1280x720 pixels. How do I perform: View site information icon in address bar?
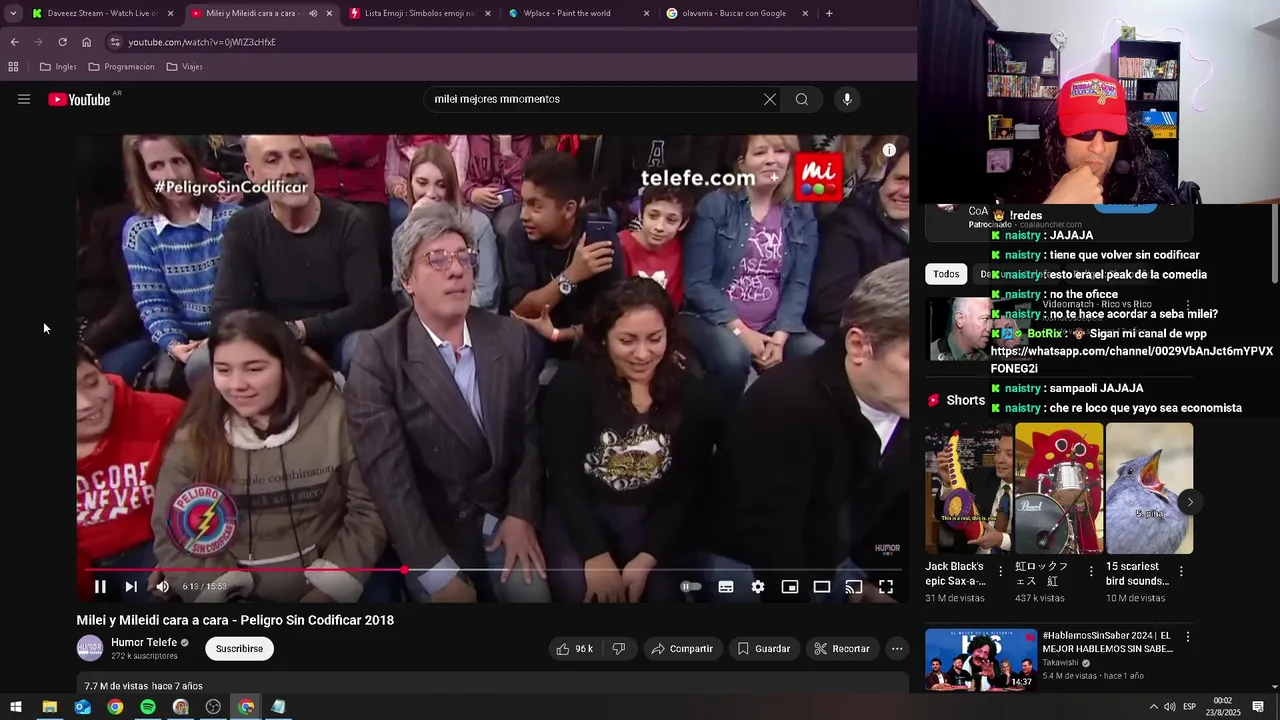pyautogui.click(x=115, y=42)
